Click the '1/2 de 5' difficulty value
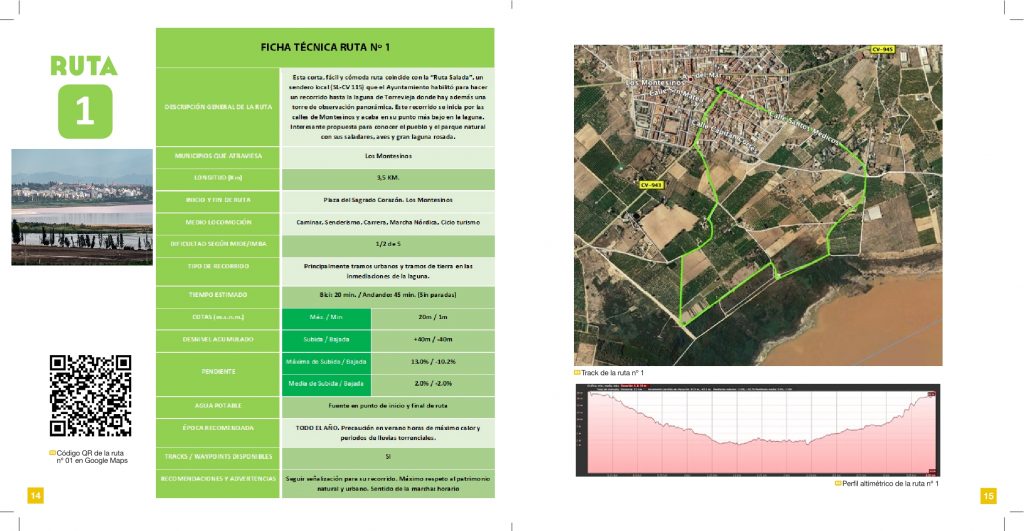 coord(388,244)
